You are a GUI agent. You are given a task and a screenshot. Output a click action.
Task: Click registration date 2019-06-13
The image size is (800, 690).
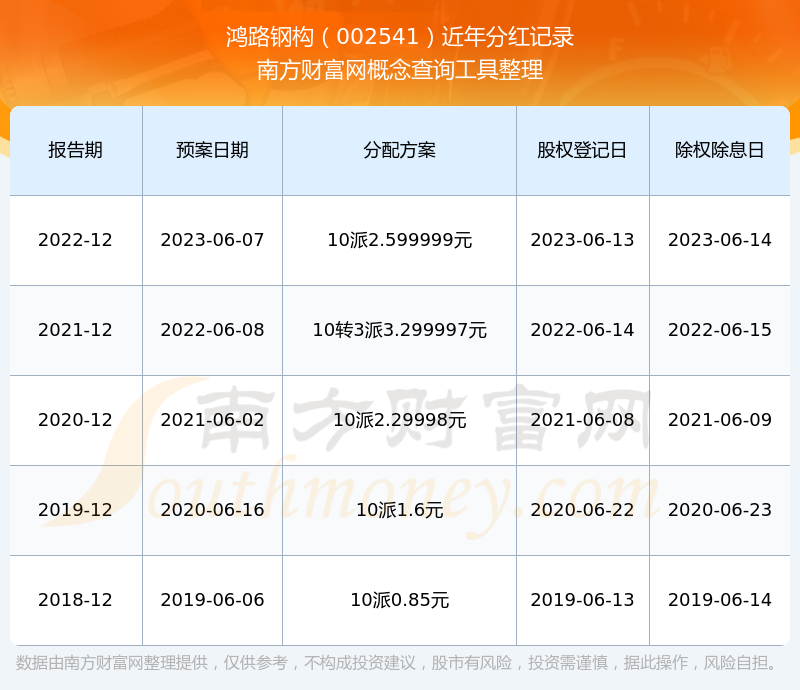click(582, 600)
